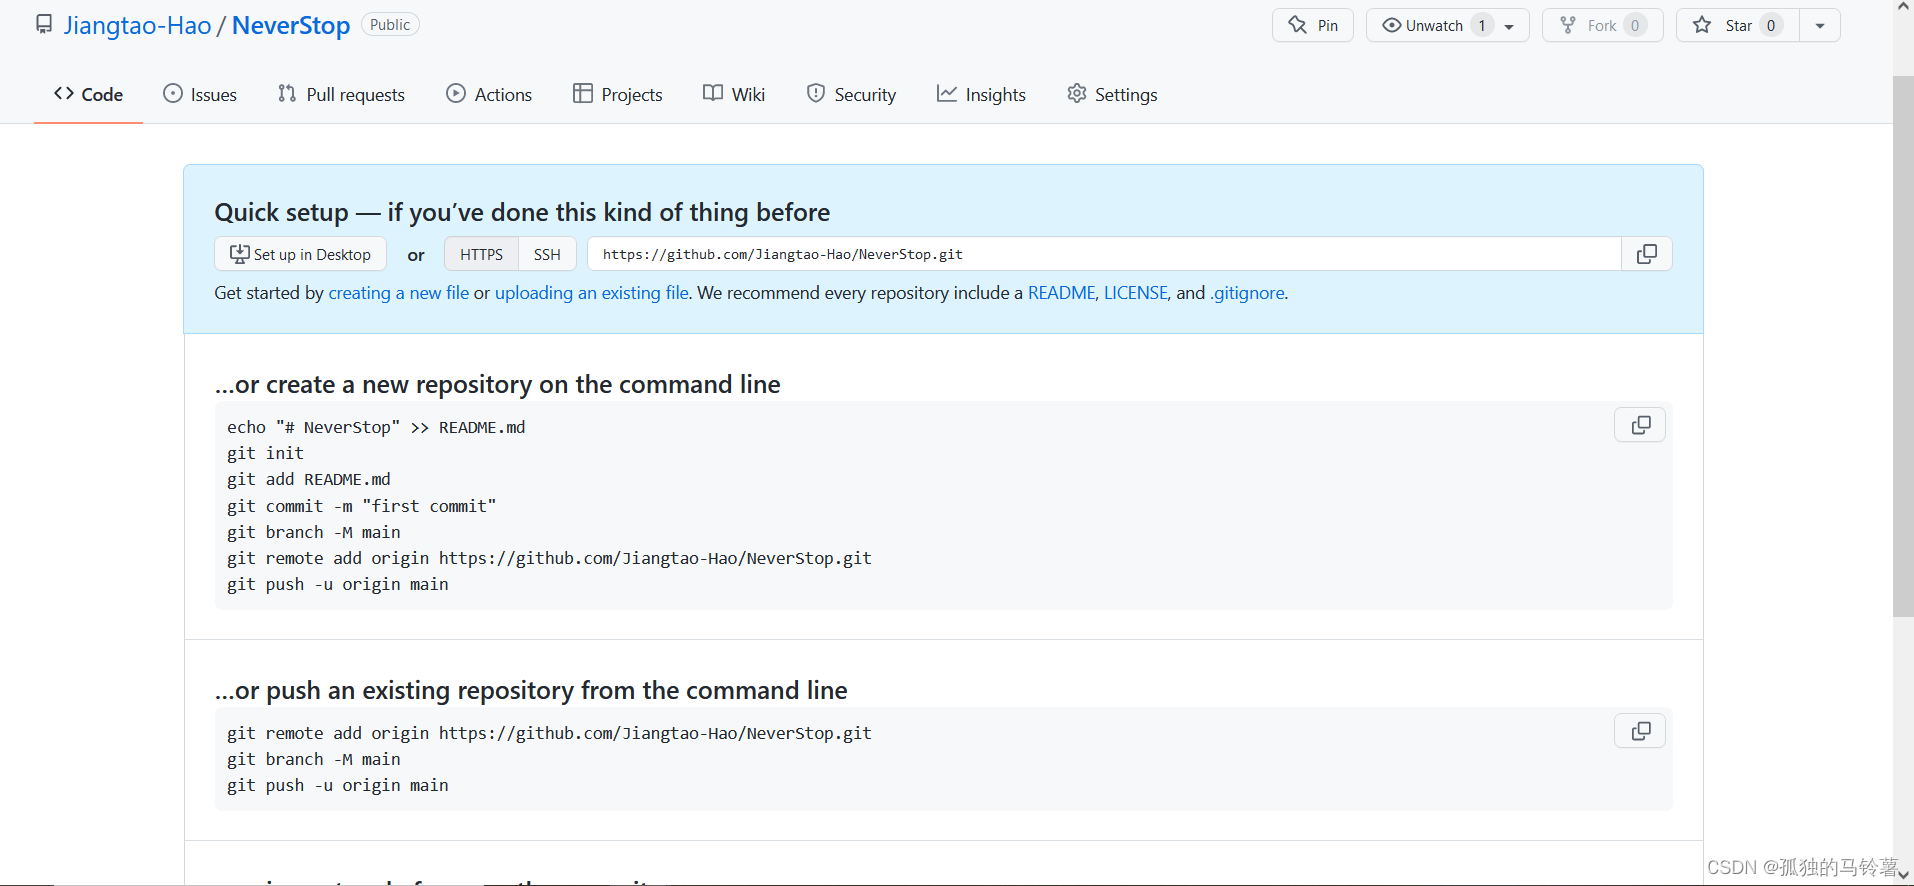Open the Wiki tab
Viewport: 1914px width, 886px height.
[x=734, y=94]
